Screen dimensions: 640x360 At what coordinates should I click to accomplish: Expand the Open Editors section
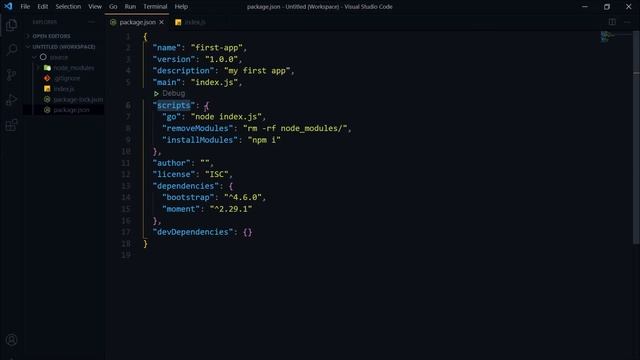point(28,36)
